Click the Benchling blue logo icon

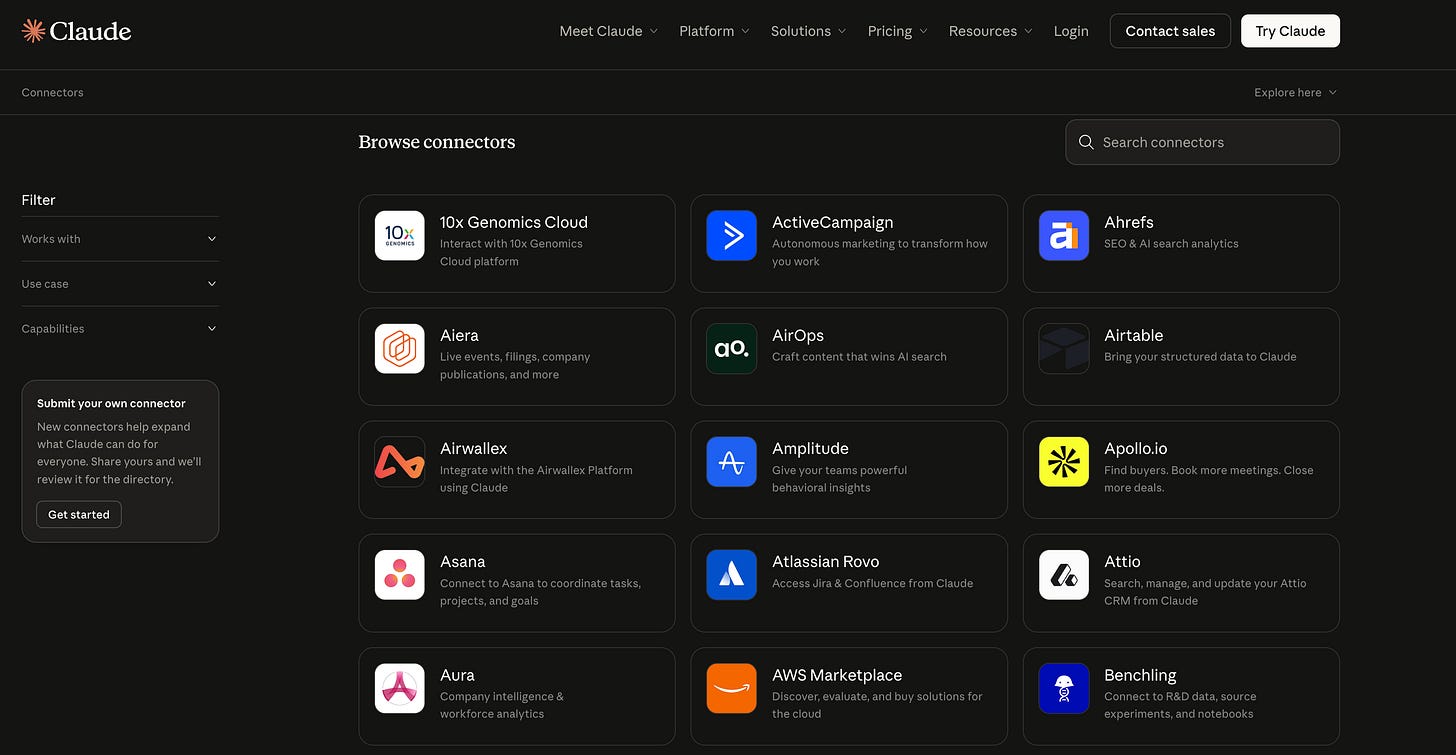click(x=1063, y=687)
